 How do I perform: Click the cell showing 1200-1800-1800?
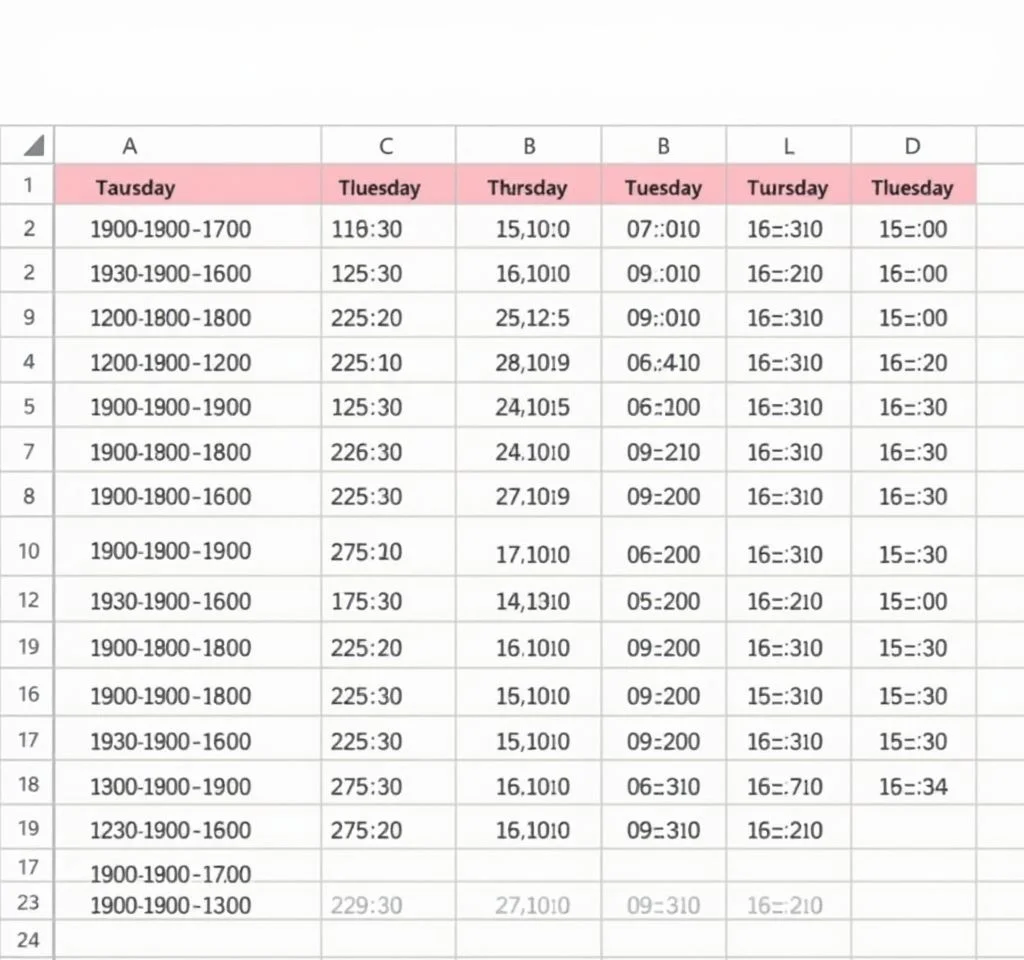coord(170,318)
